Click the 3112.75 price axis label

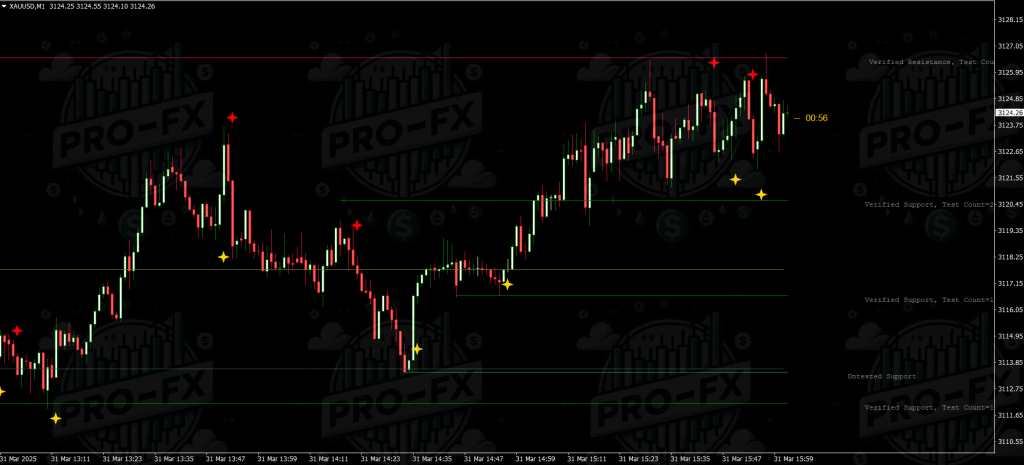(1010, 389)
